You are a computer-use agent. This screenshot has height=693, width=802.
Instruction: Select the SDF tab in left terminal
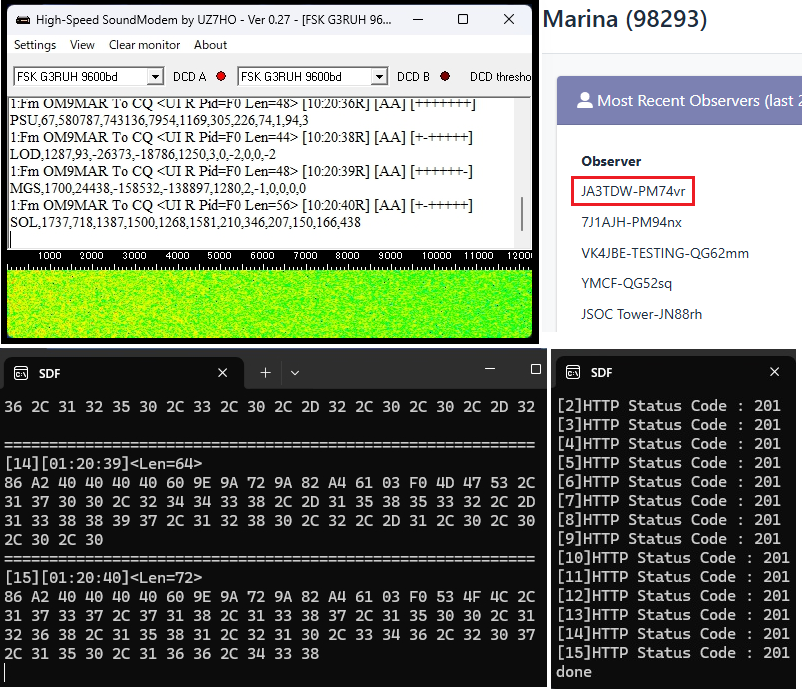123,373
